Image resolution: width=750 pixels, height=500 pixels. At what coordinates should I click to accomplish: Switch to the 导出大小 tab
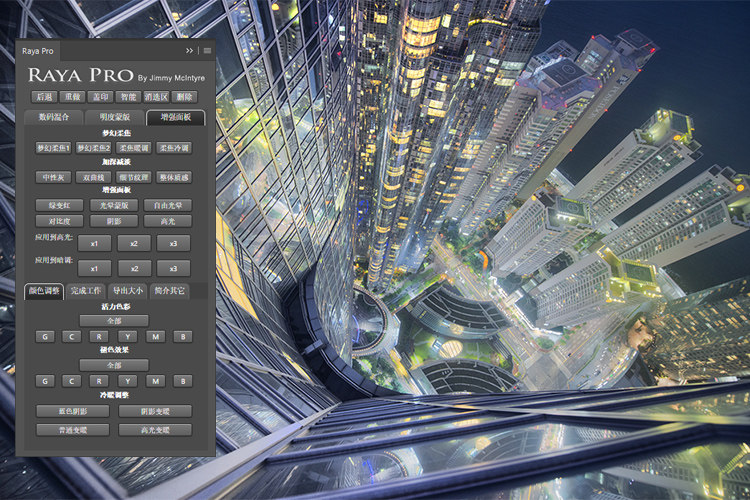(128, 291)
